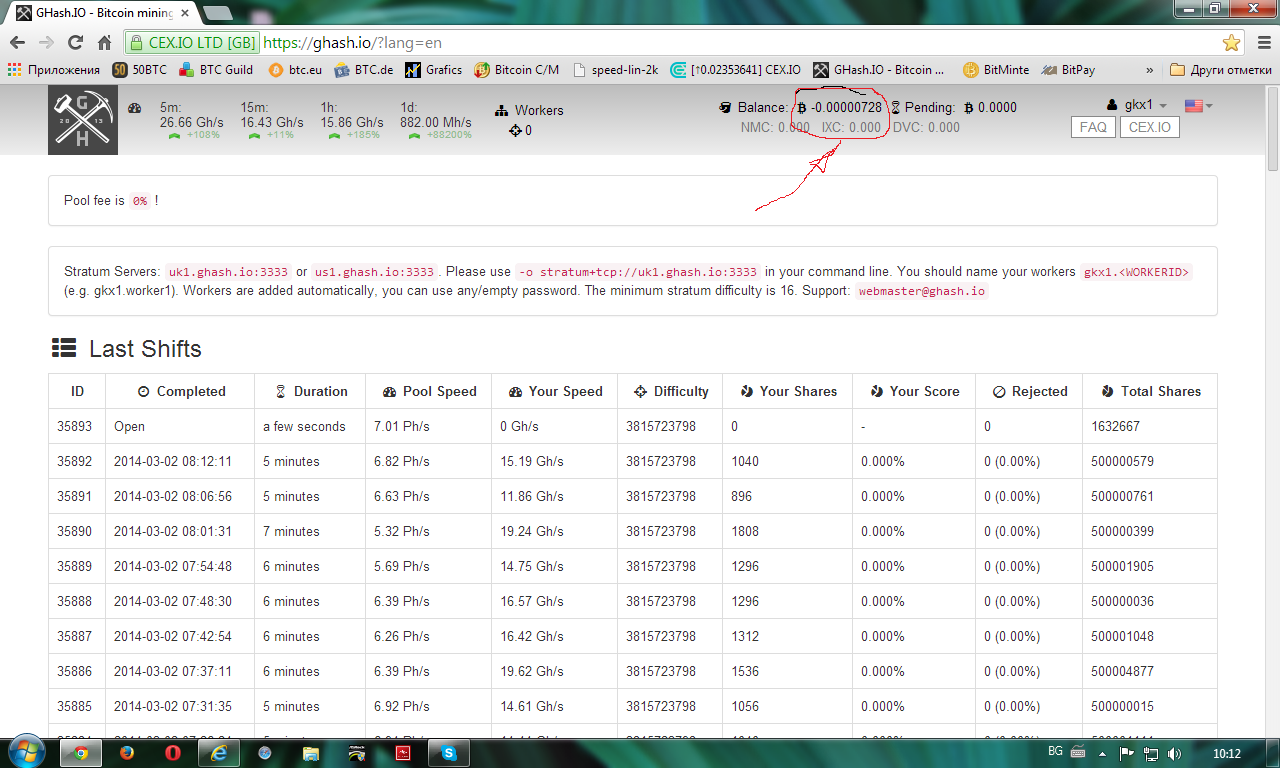Viewport: 1280px width, 768px height.
Task: Click the CEX.IO header button
Action: click(1150, 127)
